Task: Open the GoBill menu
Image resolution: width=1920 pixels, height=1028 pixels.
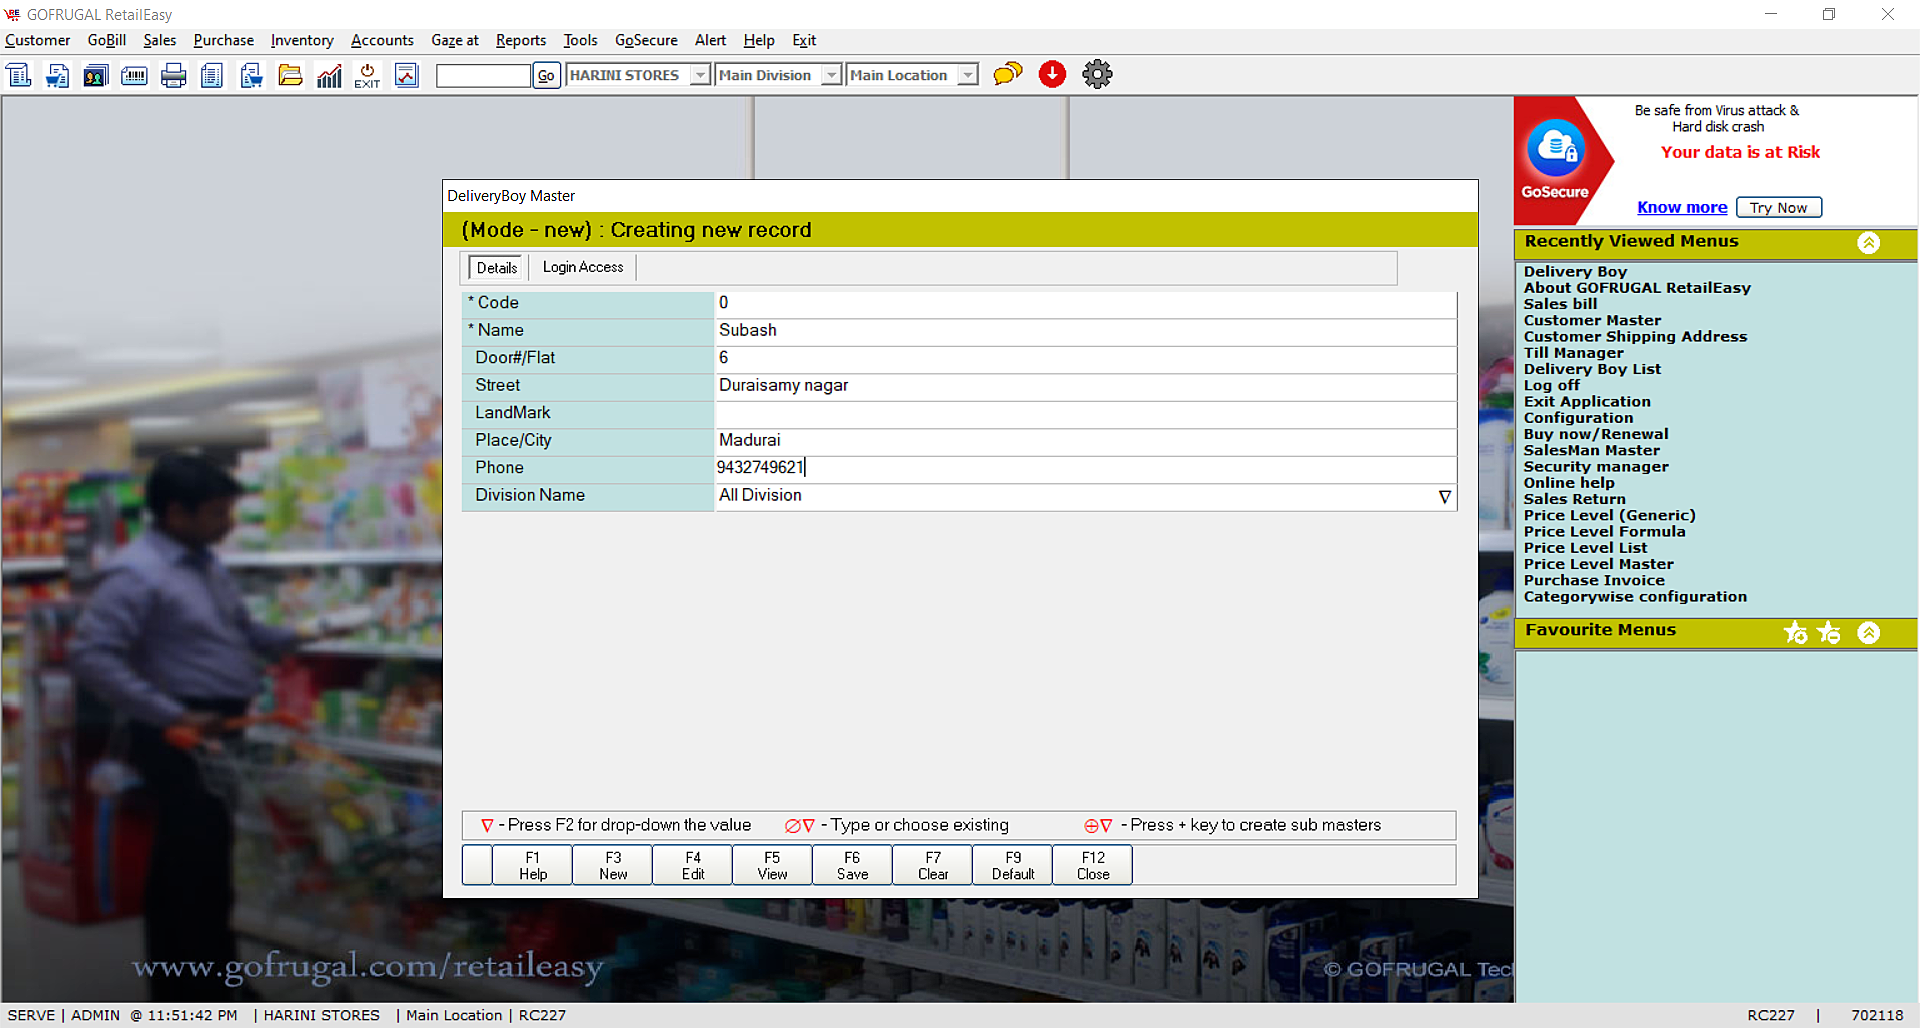Action: pyautogui.click(x=107, y=40)
